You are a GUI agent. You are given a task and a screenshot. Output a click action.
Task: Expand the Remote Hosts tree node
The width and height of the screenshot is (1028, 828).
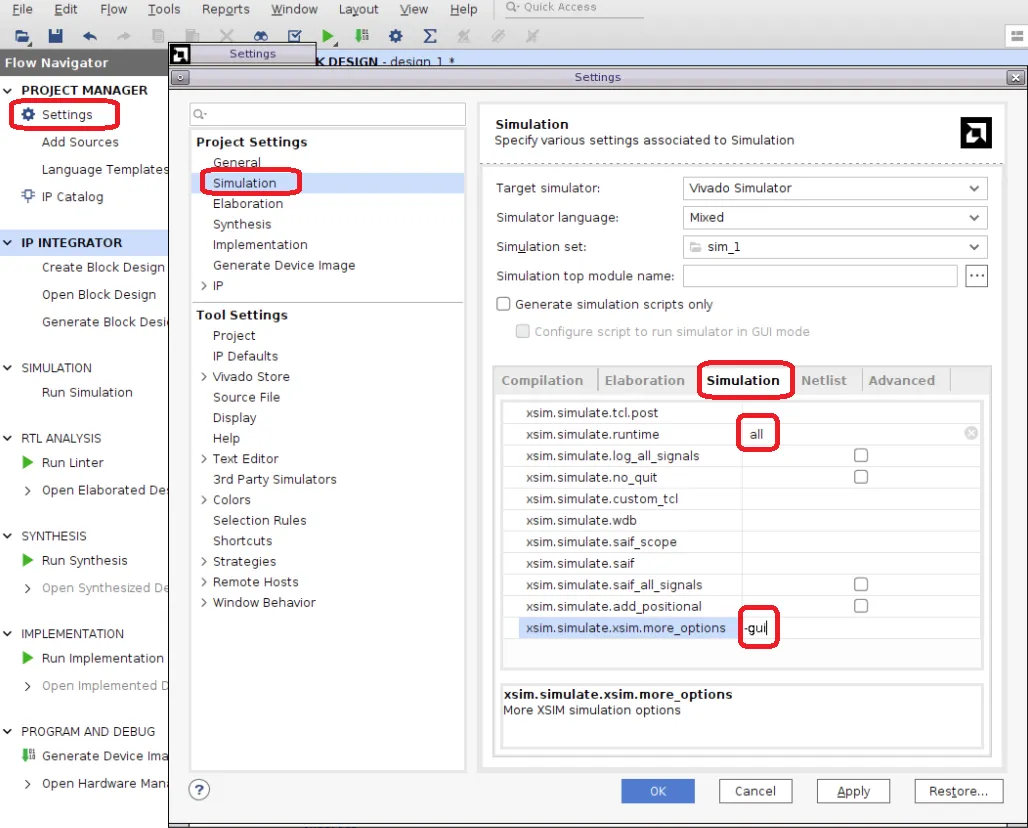[x=204, y=582]
